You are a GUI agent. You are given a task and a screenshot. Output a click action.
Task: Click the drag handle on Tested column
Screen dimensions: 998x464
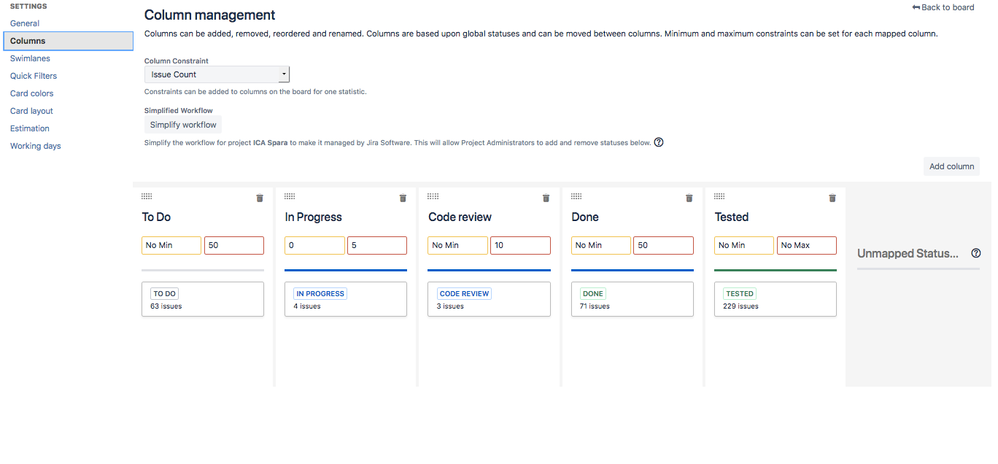pos(719,196)
